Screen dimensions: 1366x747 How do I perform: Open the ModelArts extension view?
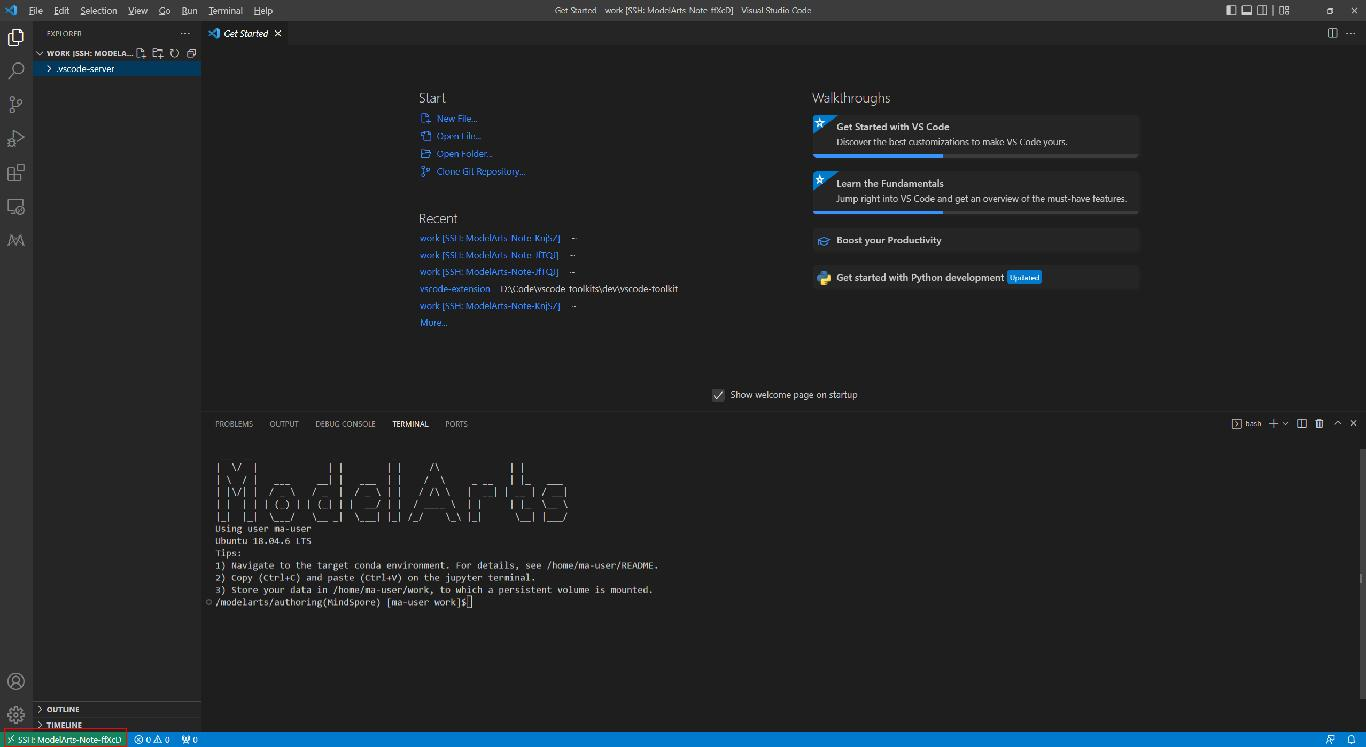[x=16, y=241]
